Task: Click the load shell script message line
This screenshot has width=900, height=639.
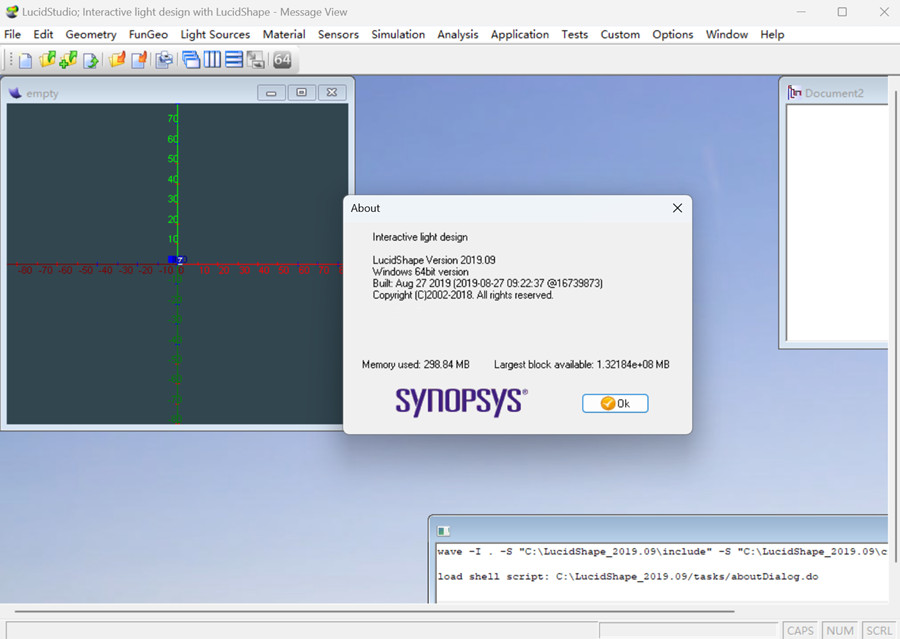Action: (627, 576)
